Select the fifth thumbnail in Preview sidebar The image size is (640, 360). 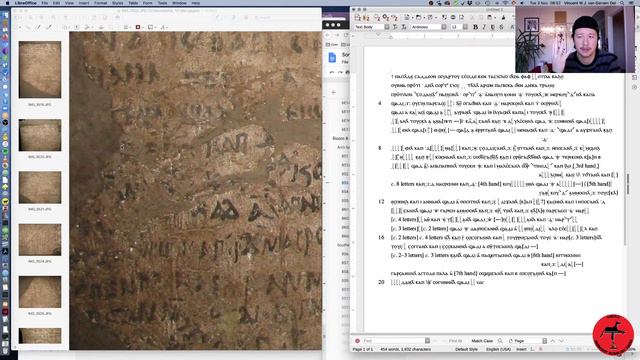[40, 292]
